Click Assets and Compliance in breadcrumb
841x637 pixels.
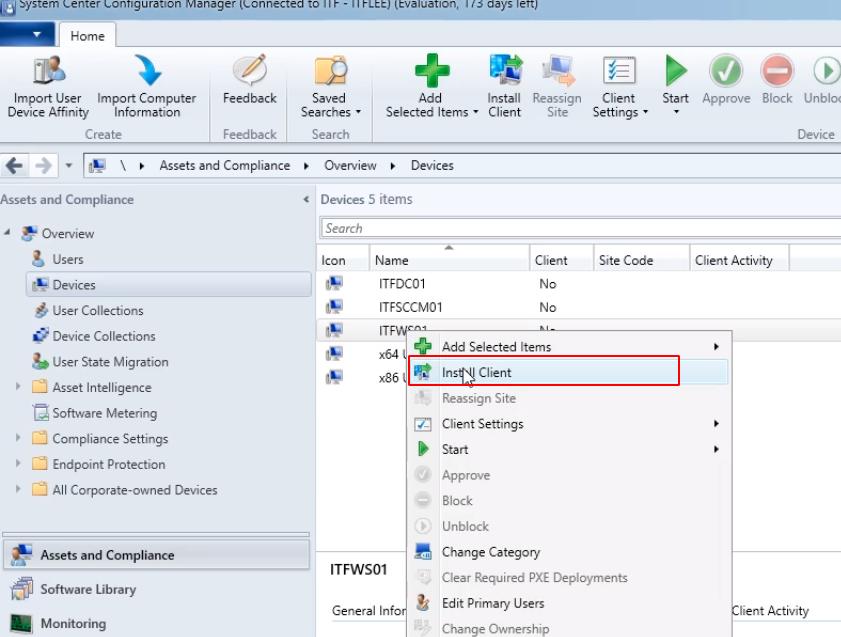pos(225,166)
